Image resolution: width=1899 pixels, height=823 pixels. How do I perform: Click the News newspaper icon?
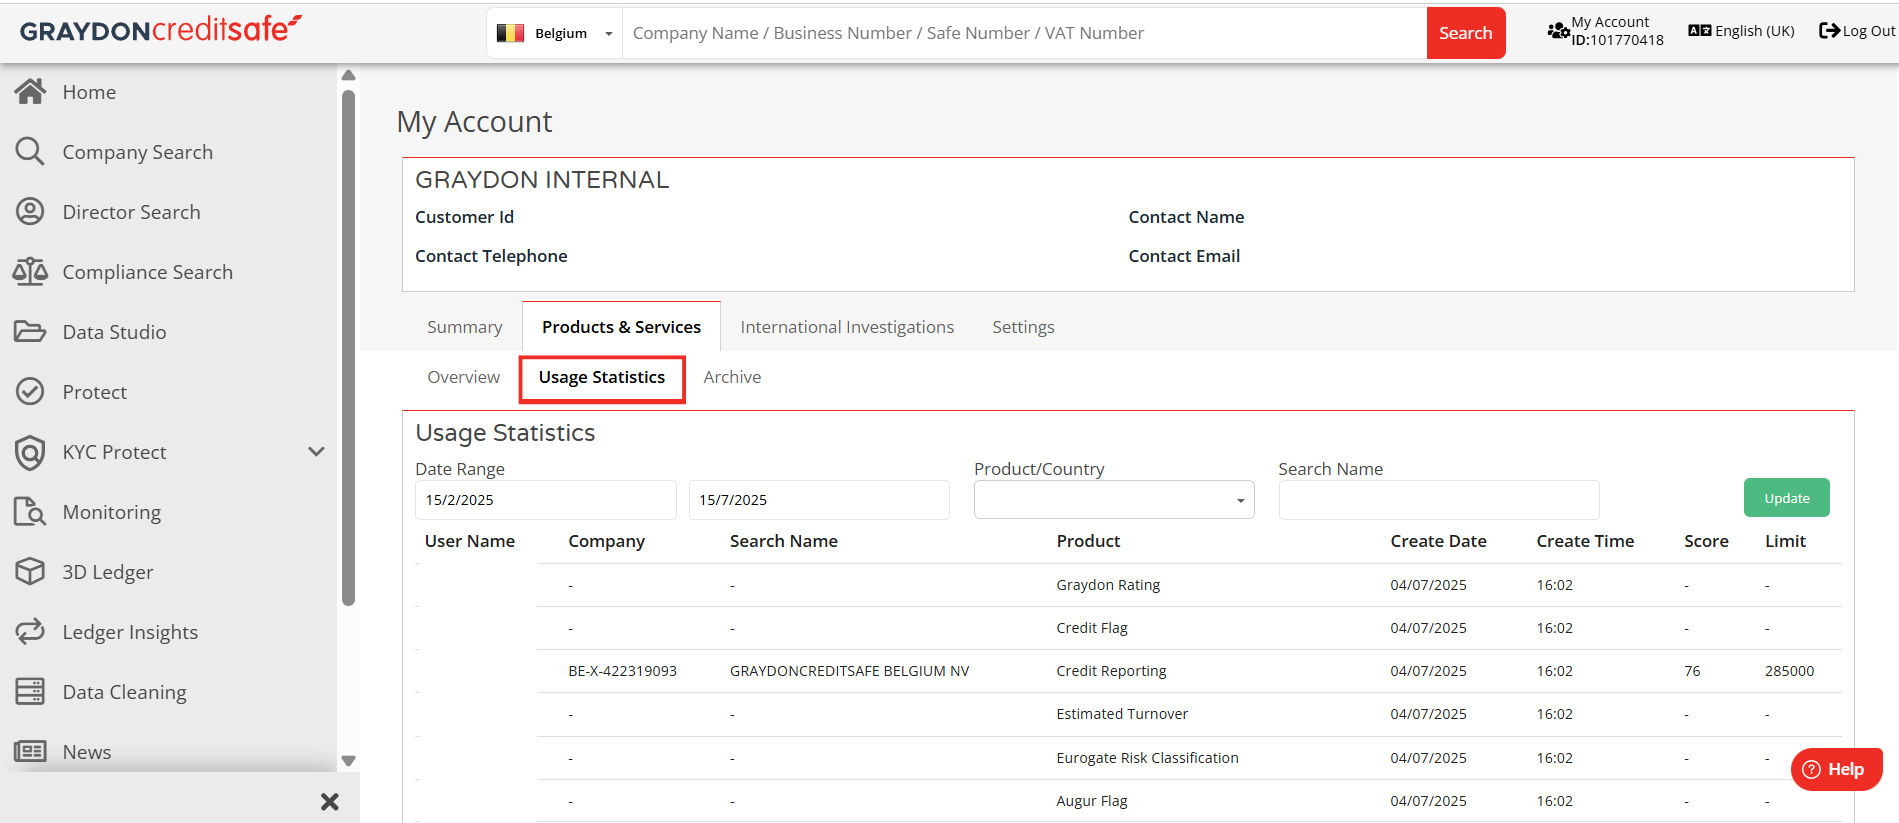pyautogui.click(x=30, y=752)
